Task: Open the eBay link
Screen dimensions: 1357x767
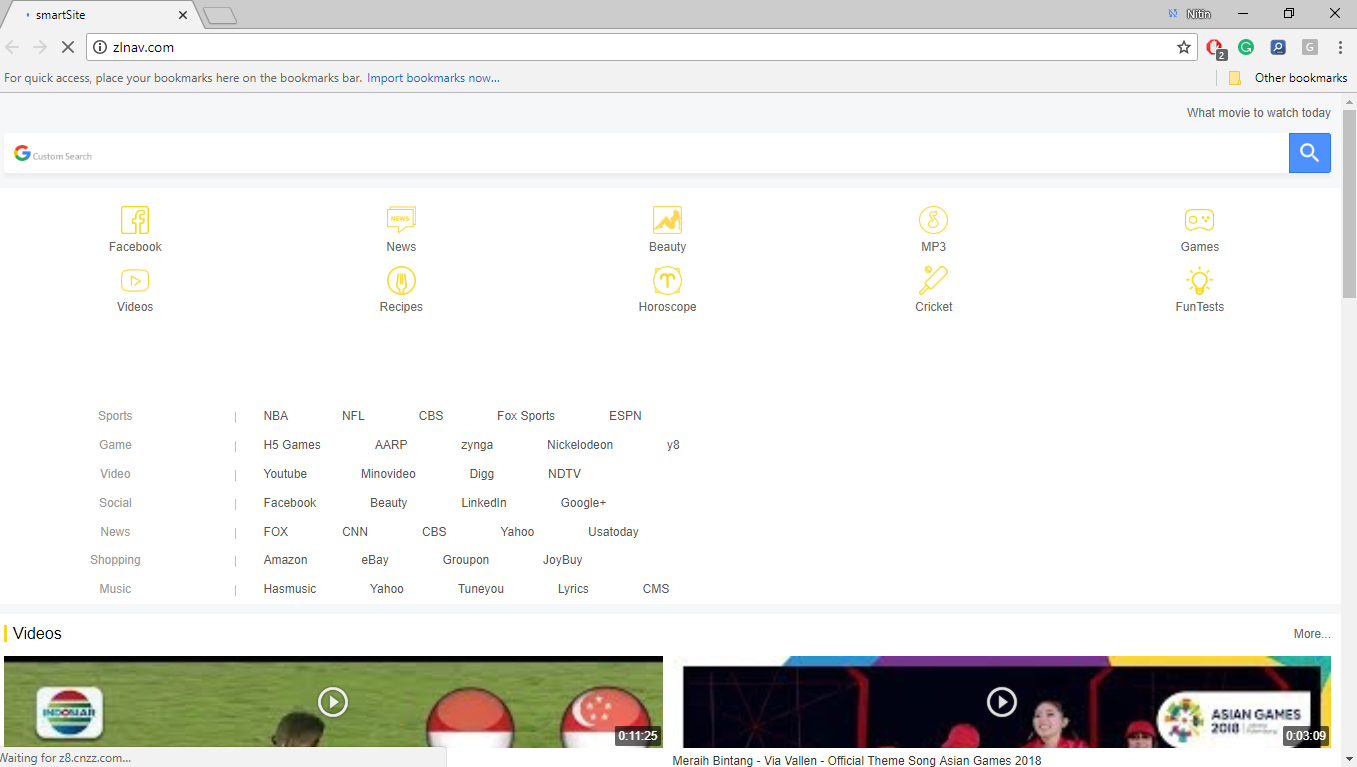Action: tap(375, 560)
